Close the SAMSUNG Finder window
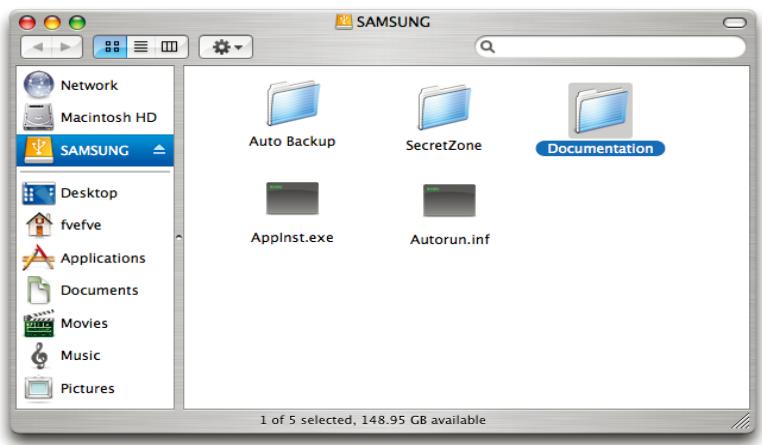762x445 pixels. pyautogui.click(x=27, y=22)
